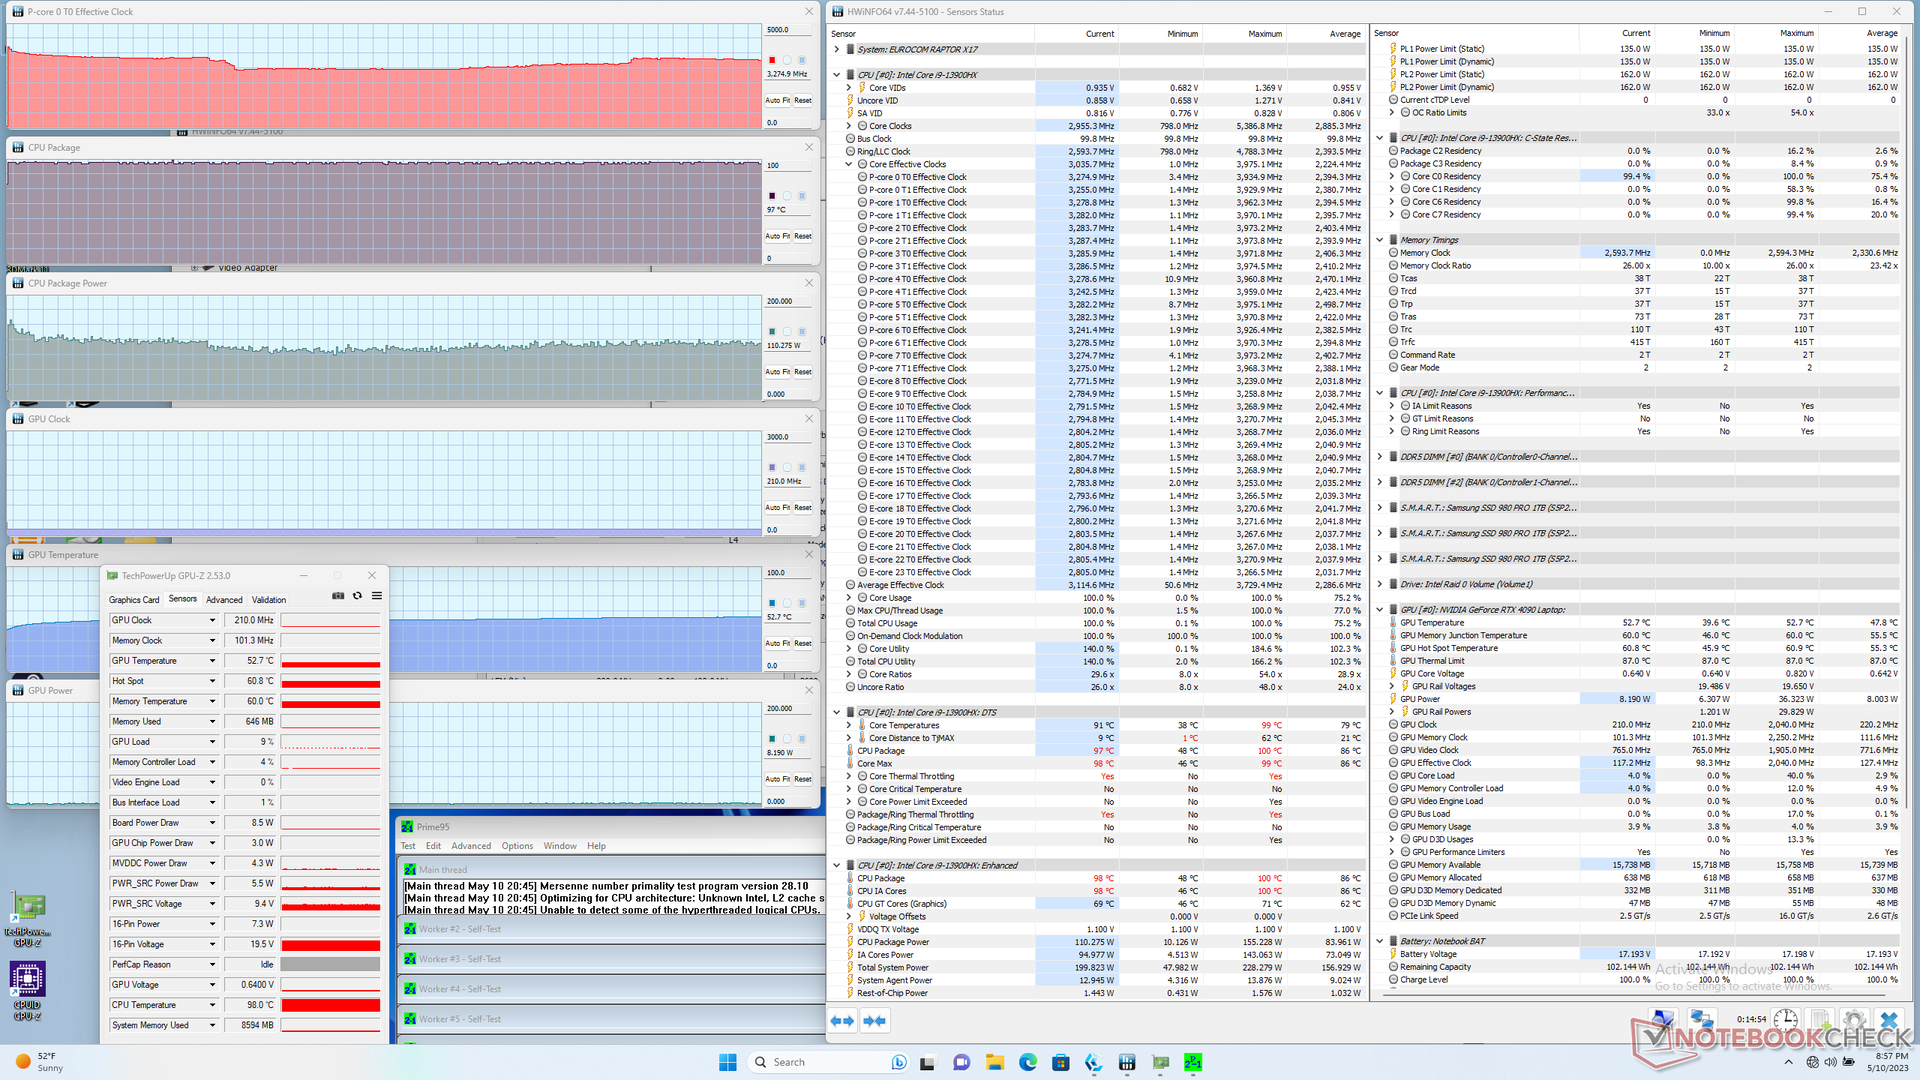The height and width of the screenshot is (1080, 1920).
Task: Open Microsoft Store from taskbar
Action: point(1061,1062)
